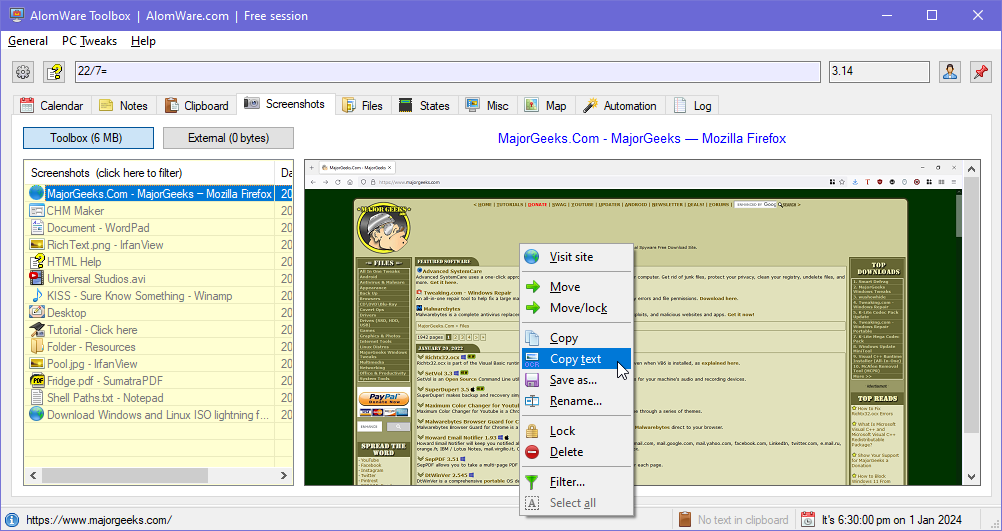Click the clipboard icon in status bar

(685, 519)
